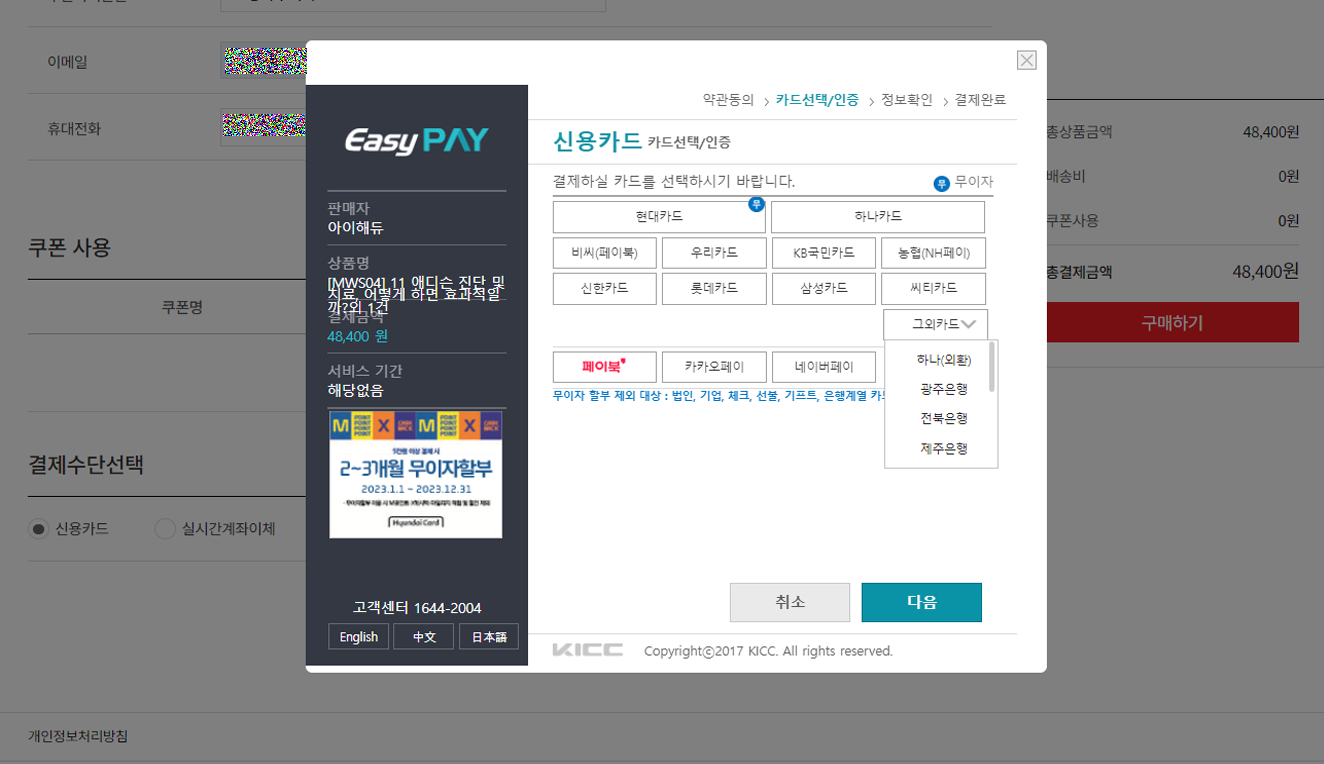
Task: Click the 무이자 할부 제외 대상 notice
Action: coord(719,396)
